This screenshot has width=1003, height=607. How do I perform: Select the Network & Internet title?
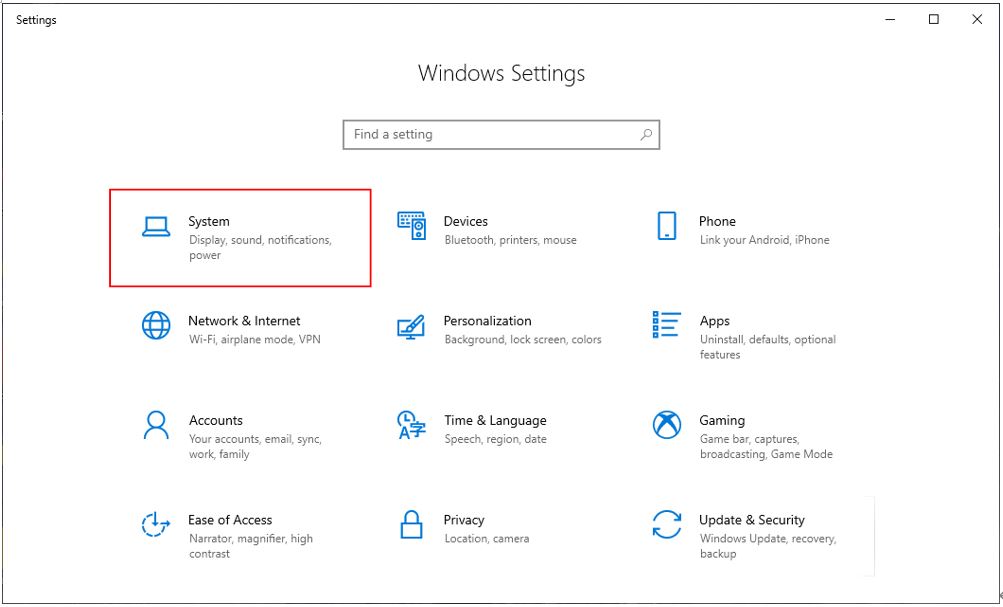[x=244, y=321]
